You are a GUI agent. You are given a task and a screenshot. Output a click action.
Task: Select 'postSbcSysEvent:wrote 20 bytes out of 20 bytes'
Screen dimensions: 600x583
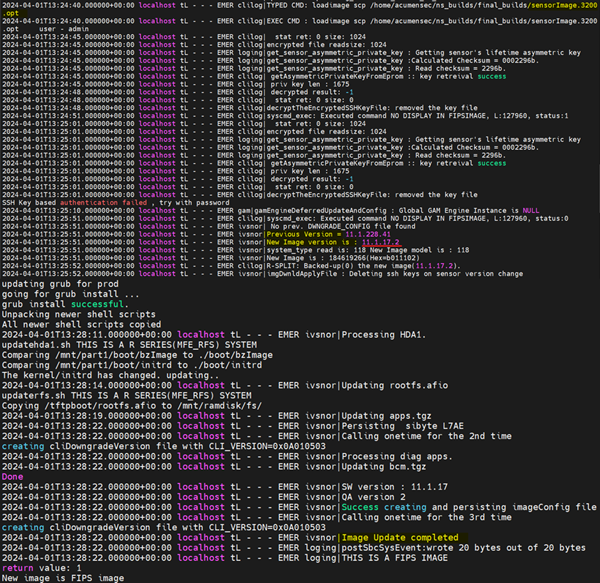pyautogui.click(x=463, y=547)
